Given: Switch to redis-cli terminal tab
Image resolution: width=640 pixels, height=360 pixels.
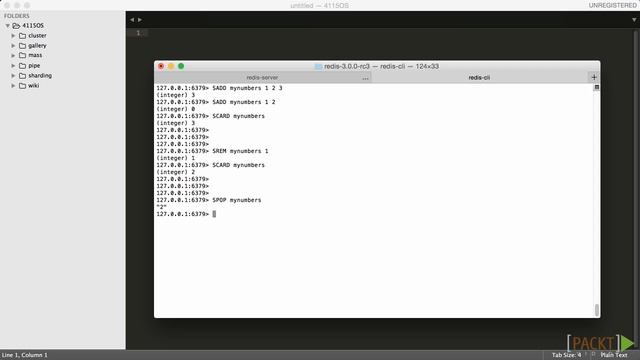Looking at the screenshot, I should [479, 78].
